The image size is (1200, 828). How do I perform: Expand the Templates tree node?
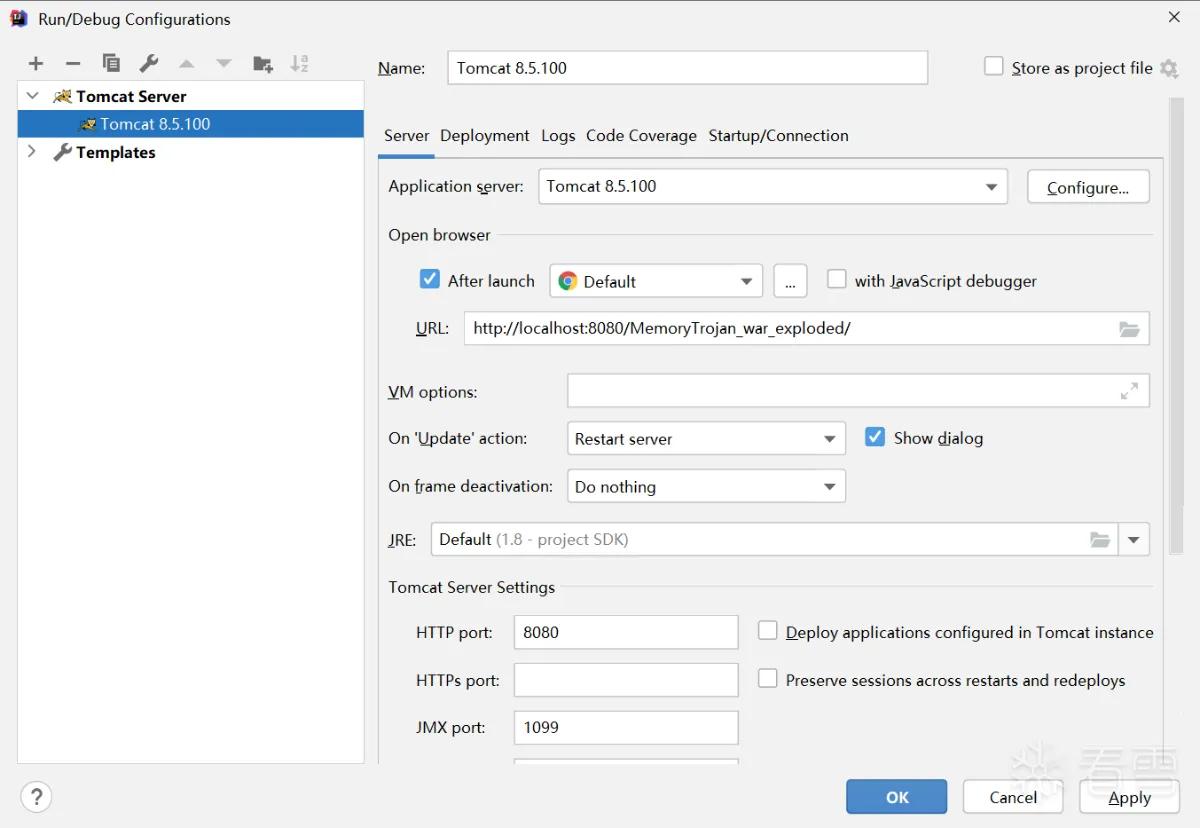tap(32, 152)
